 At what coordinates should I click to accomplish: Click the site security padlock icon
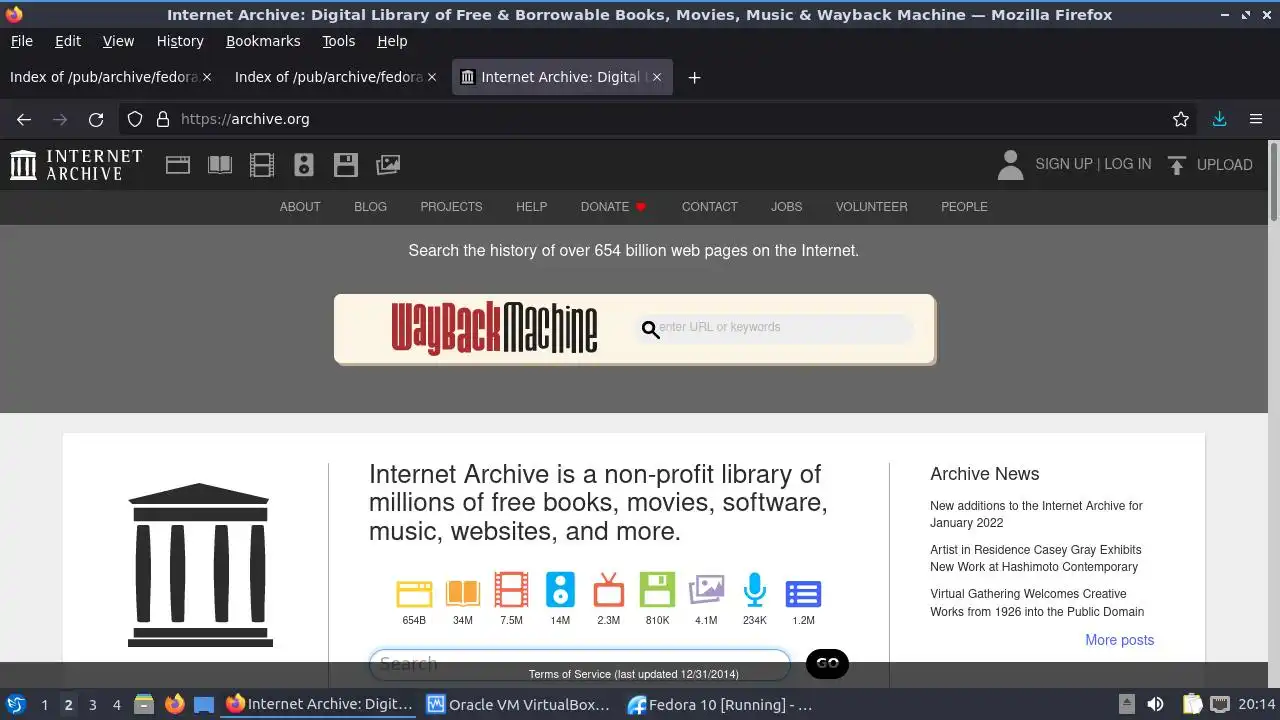[x=163, y=119]
